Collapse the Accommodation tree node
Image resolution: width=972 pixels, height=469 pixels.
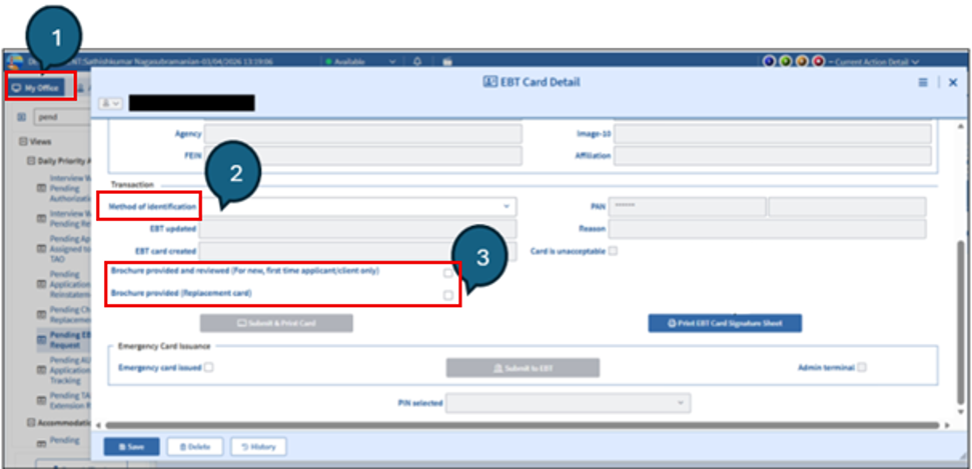(32, 423)
